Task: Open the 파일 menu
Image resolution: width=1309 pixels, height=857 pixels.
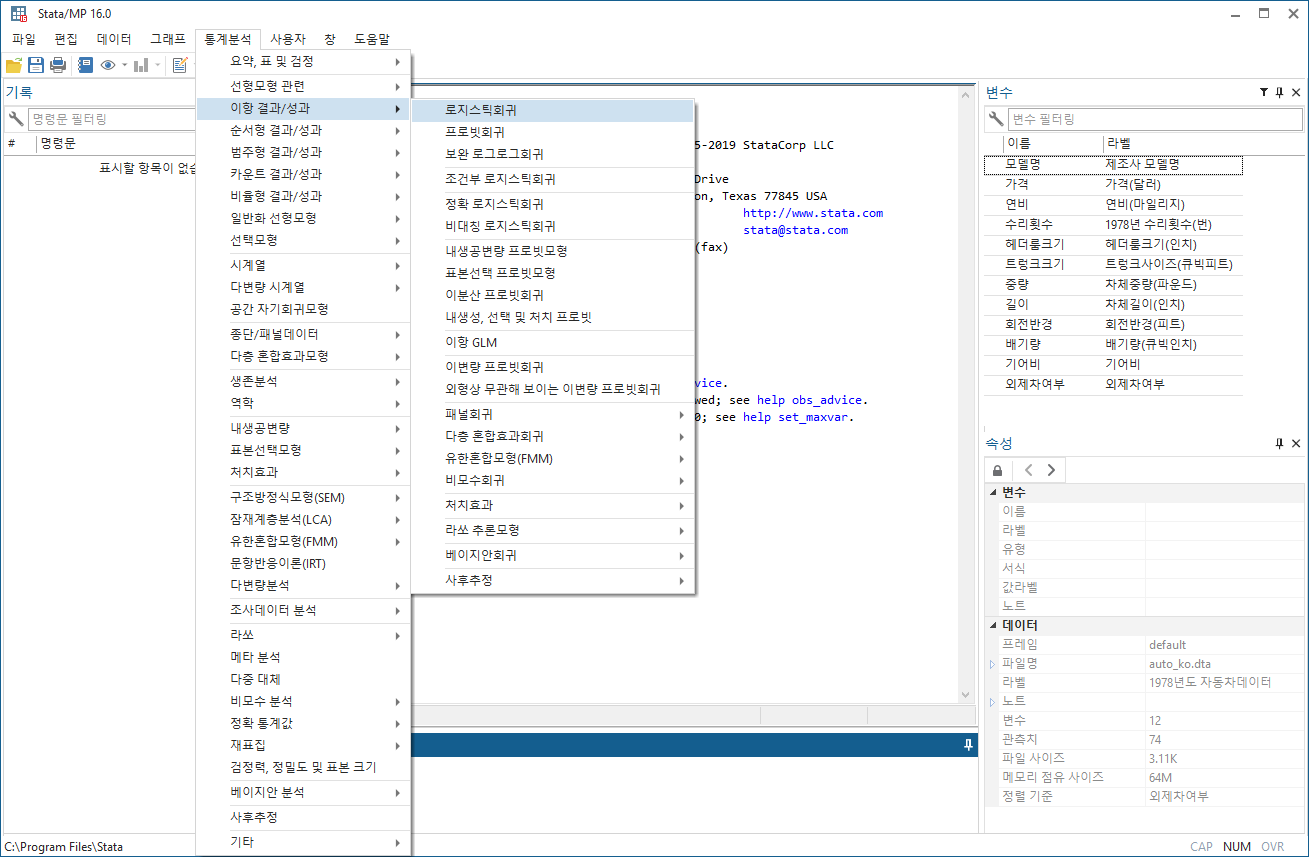Action: click(24, 39)
